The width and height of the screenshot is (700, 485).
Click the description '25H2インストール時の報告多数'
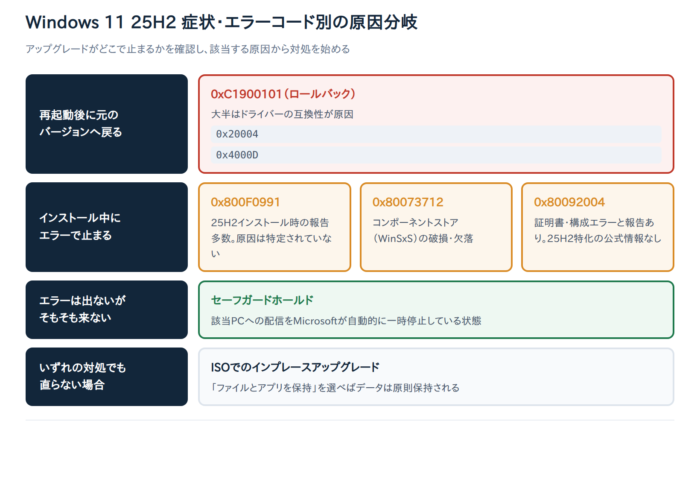click(x=271, y=238)
